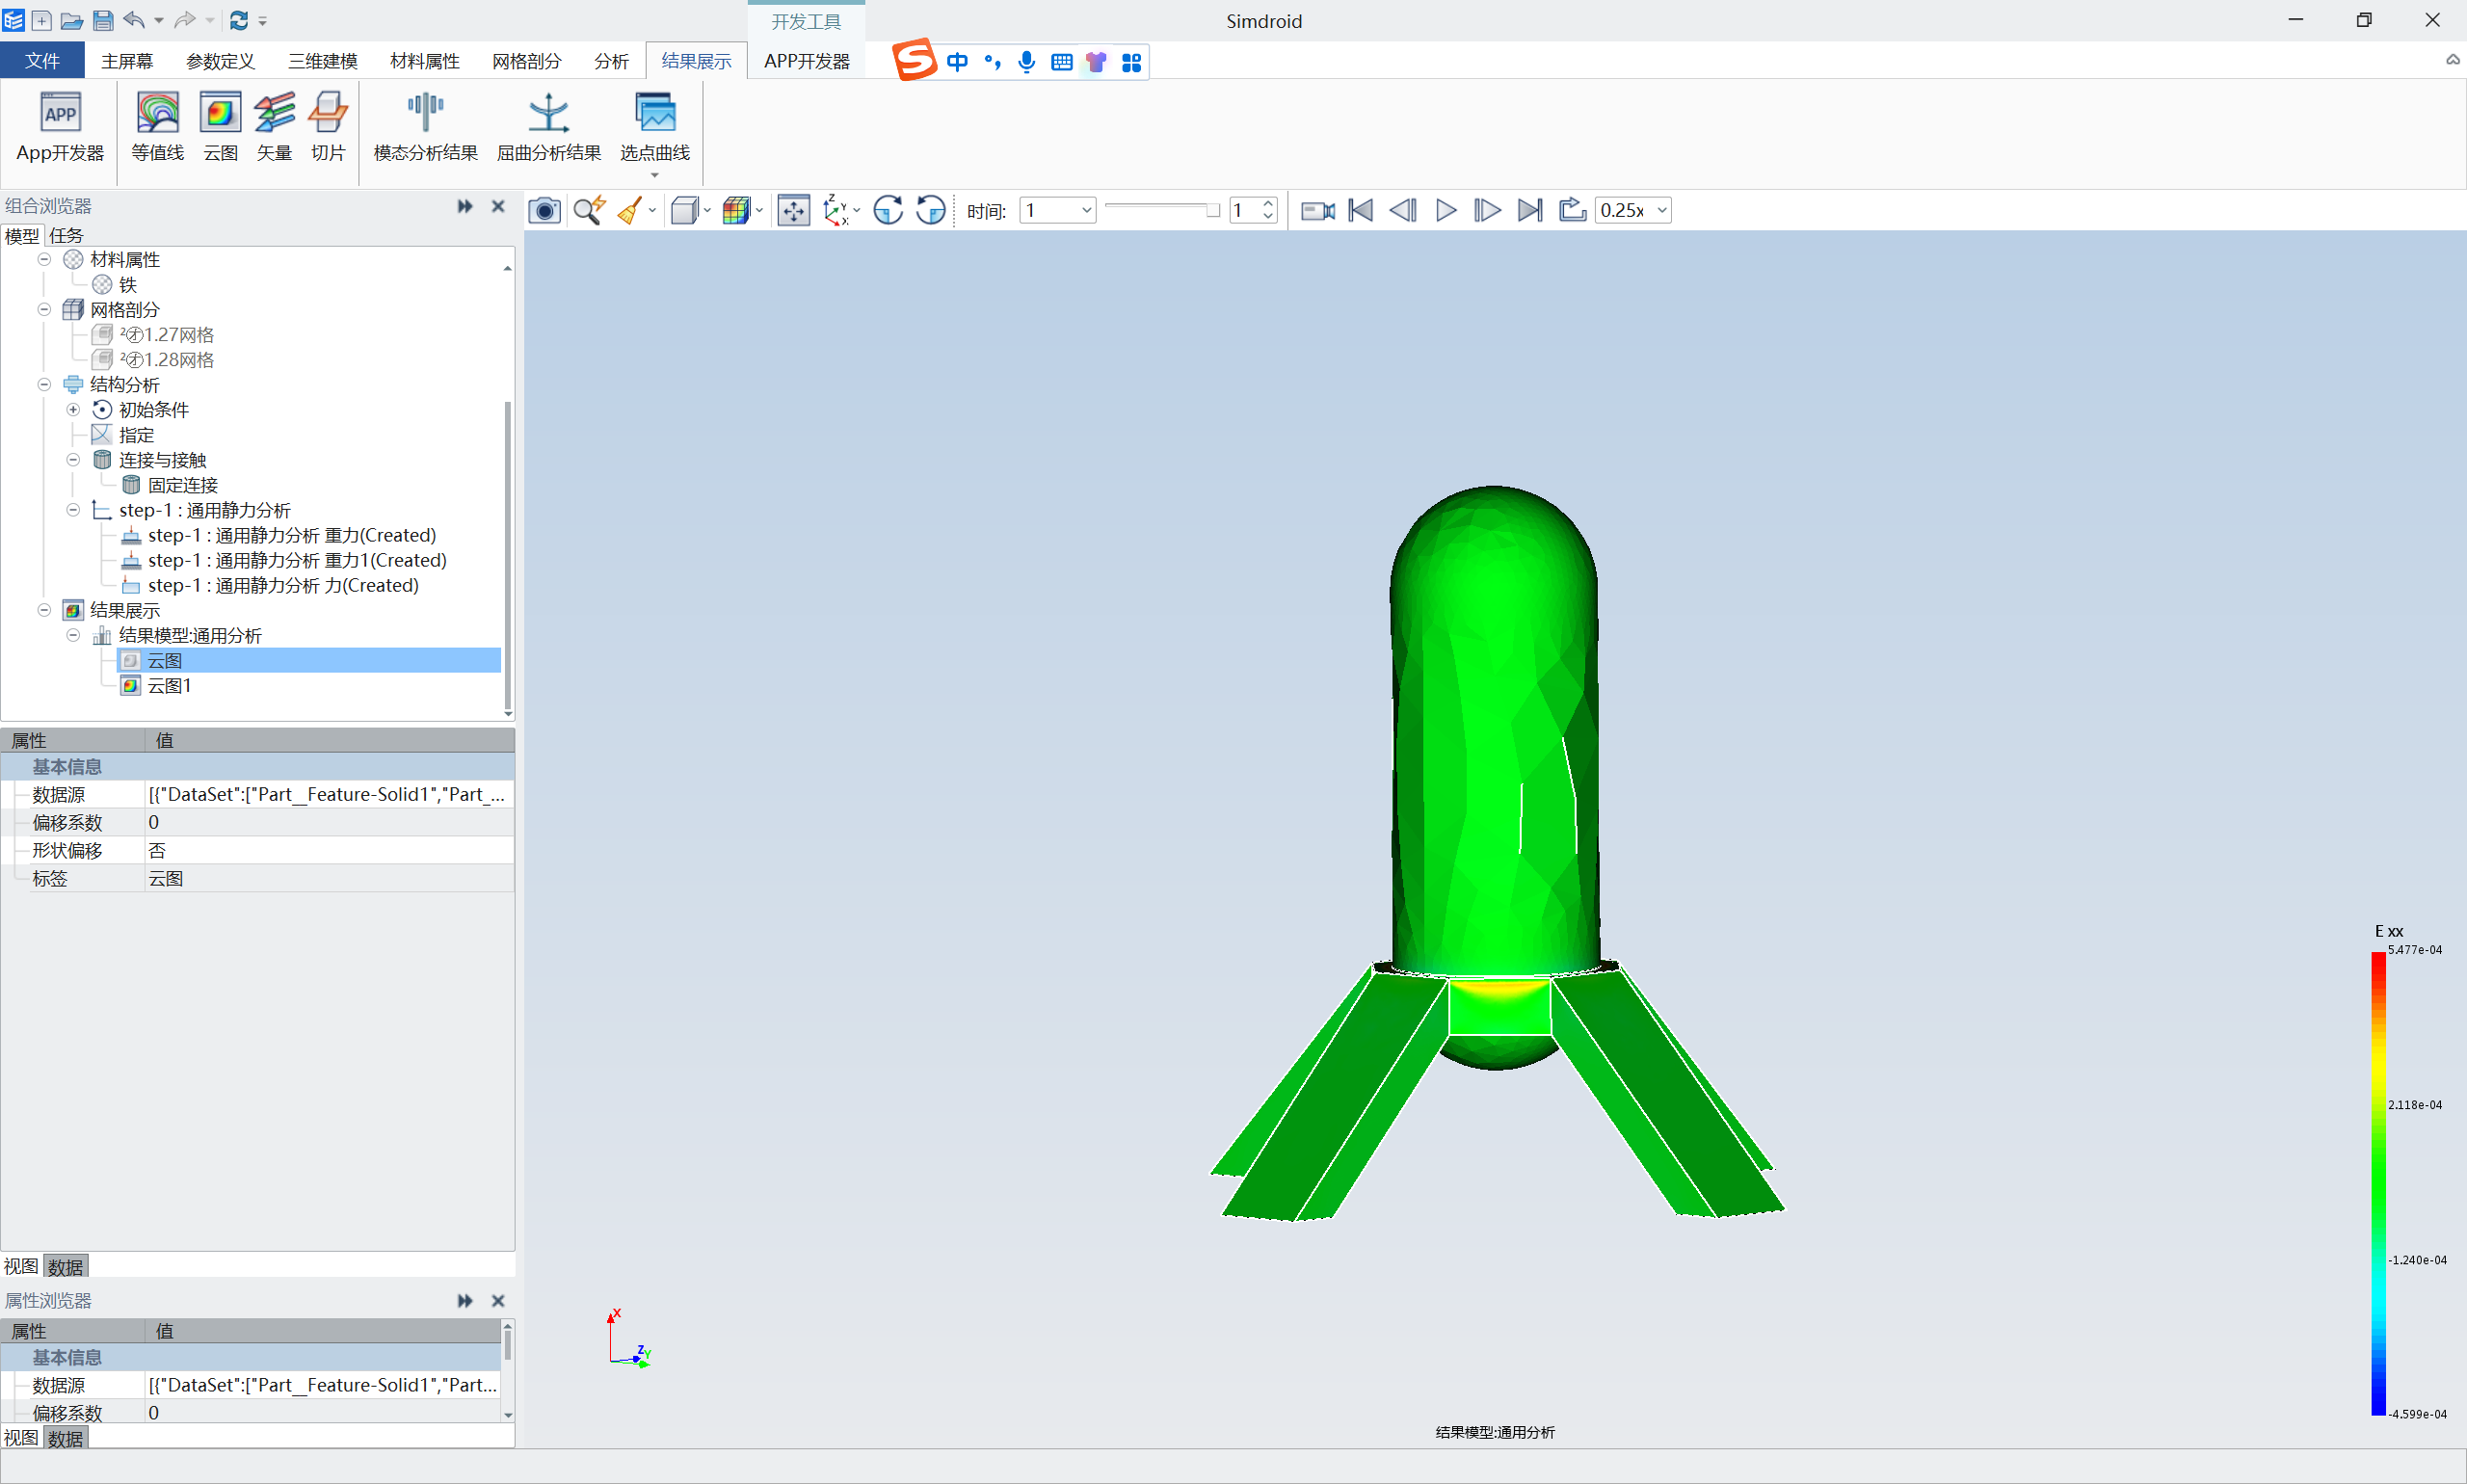Switch to the APP开发器 ribbon tab

click(807, 61)
